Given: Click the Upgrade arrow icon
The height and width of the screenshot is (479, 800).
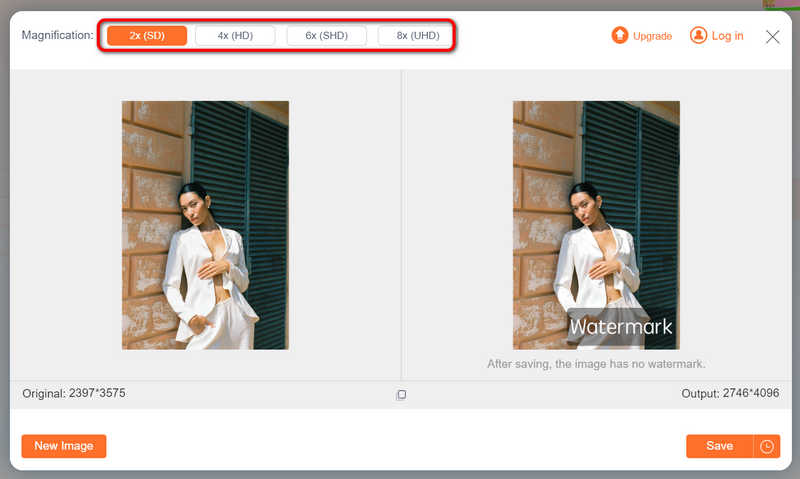Looking at the screenshot, I should (620, 35).
